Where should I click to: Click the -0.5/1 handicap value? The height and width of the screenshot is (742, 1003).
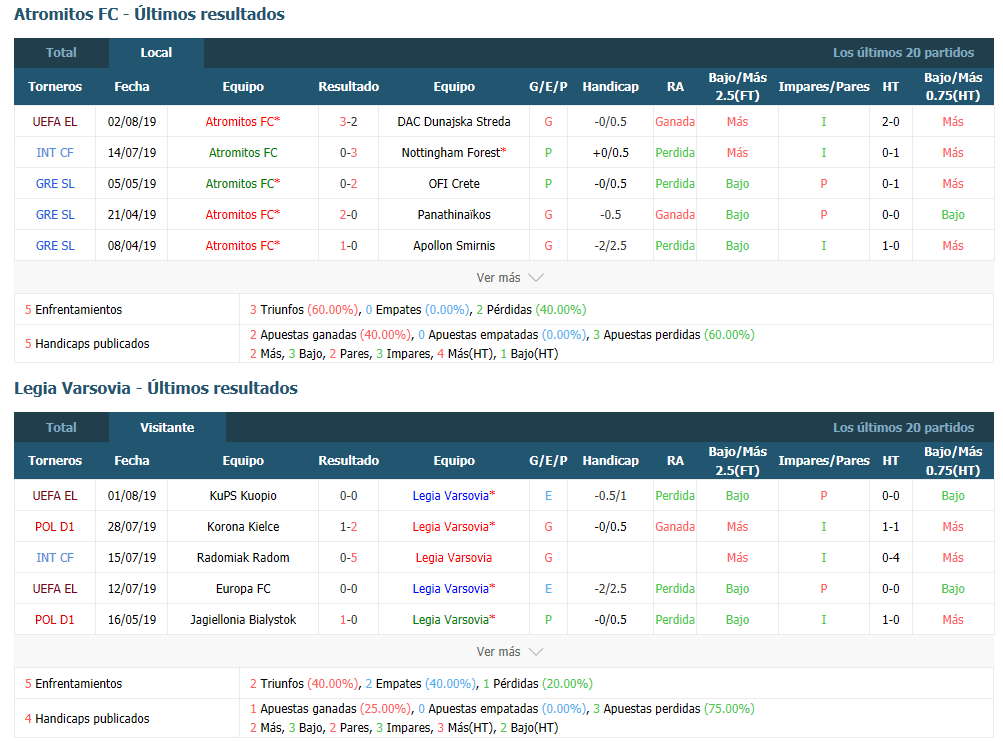(x=611, y=496)
